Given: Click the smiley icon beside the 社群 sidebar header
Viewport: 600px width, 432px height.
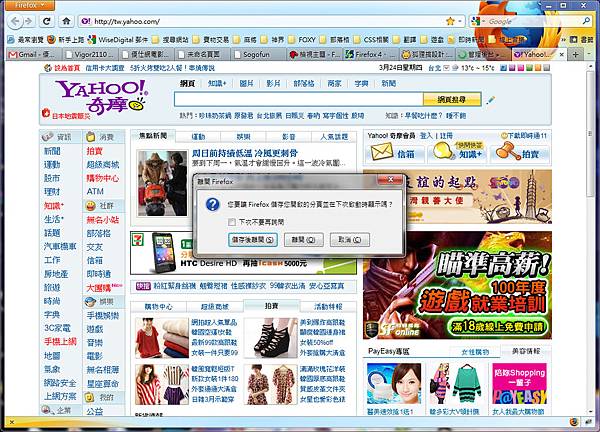Looking at the screenshot, I should (90, 205).
